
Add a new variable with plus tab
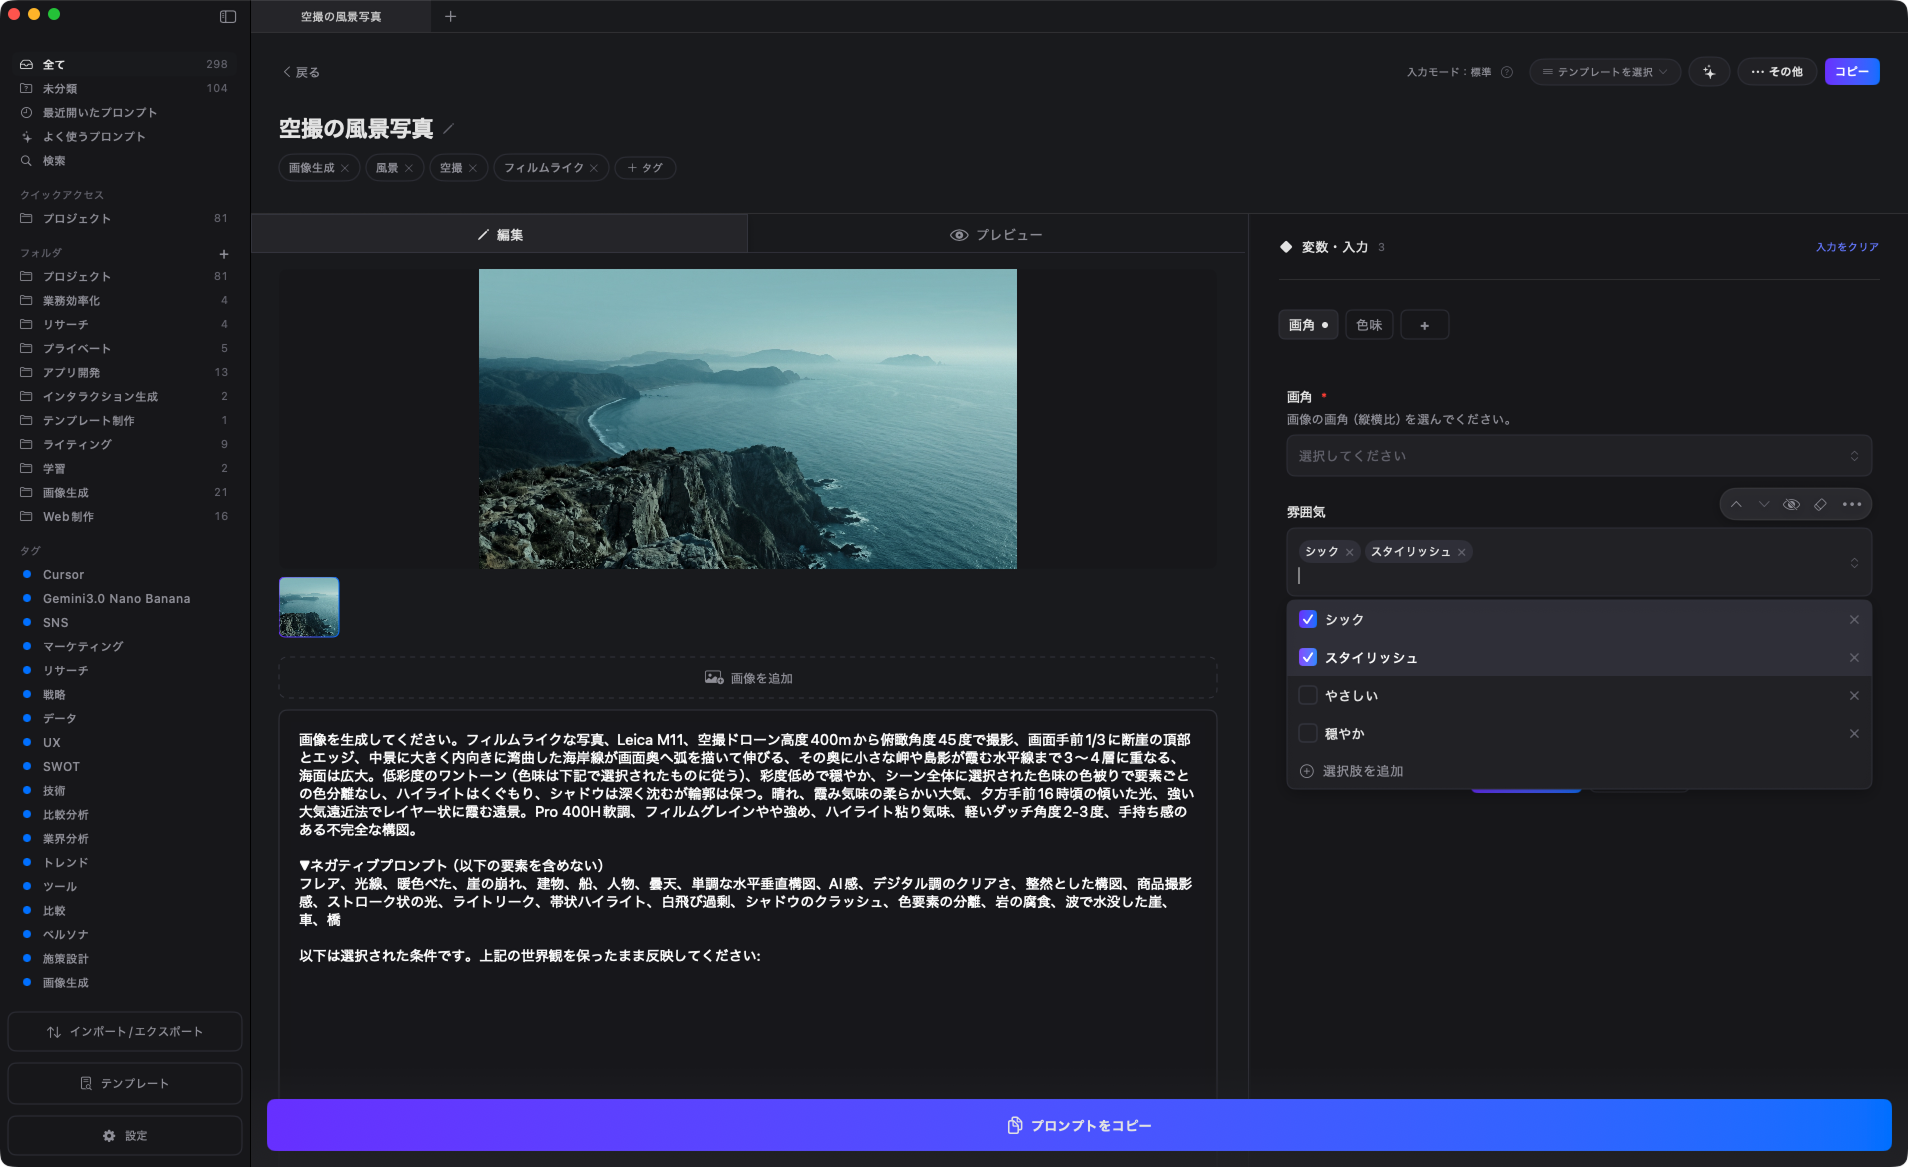[x=1425, y=325]
